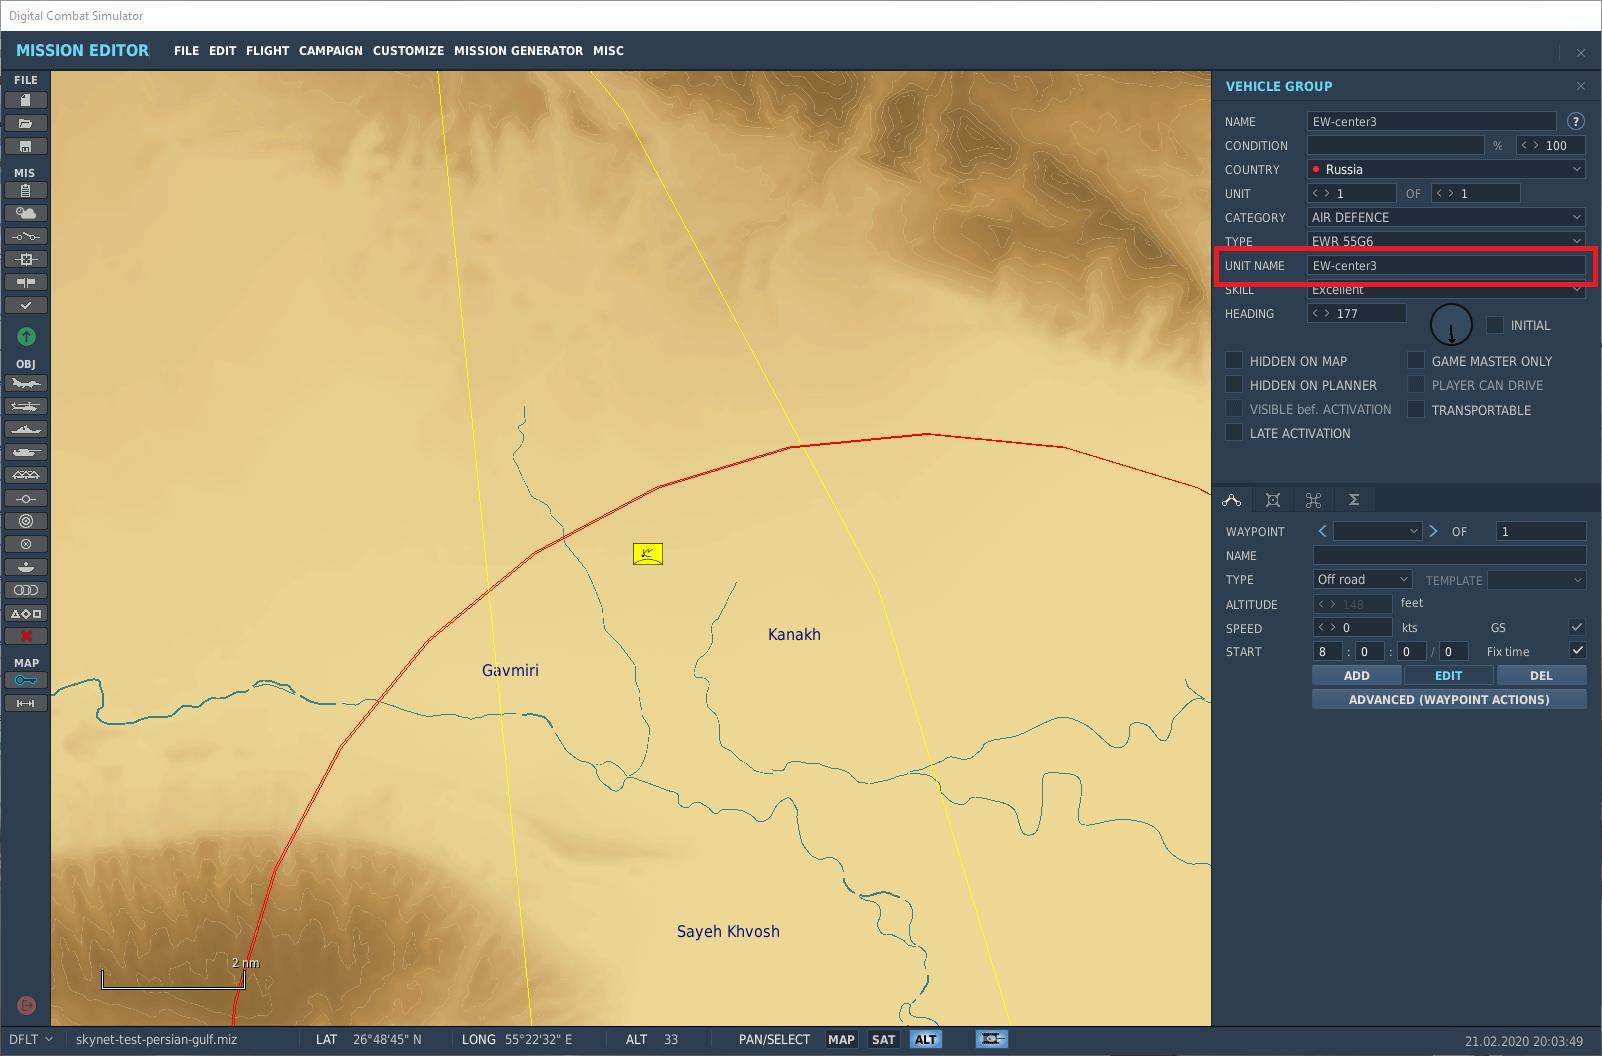Select the ground vehicle tank tool
1602x1056 pixels.
(x=26, y=452)
